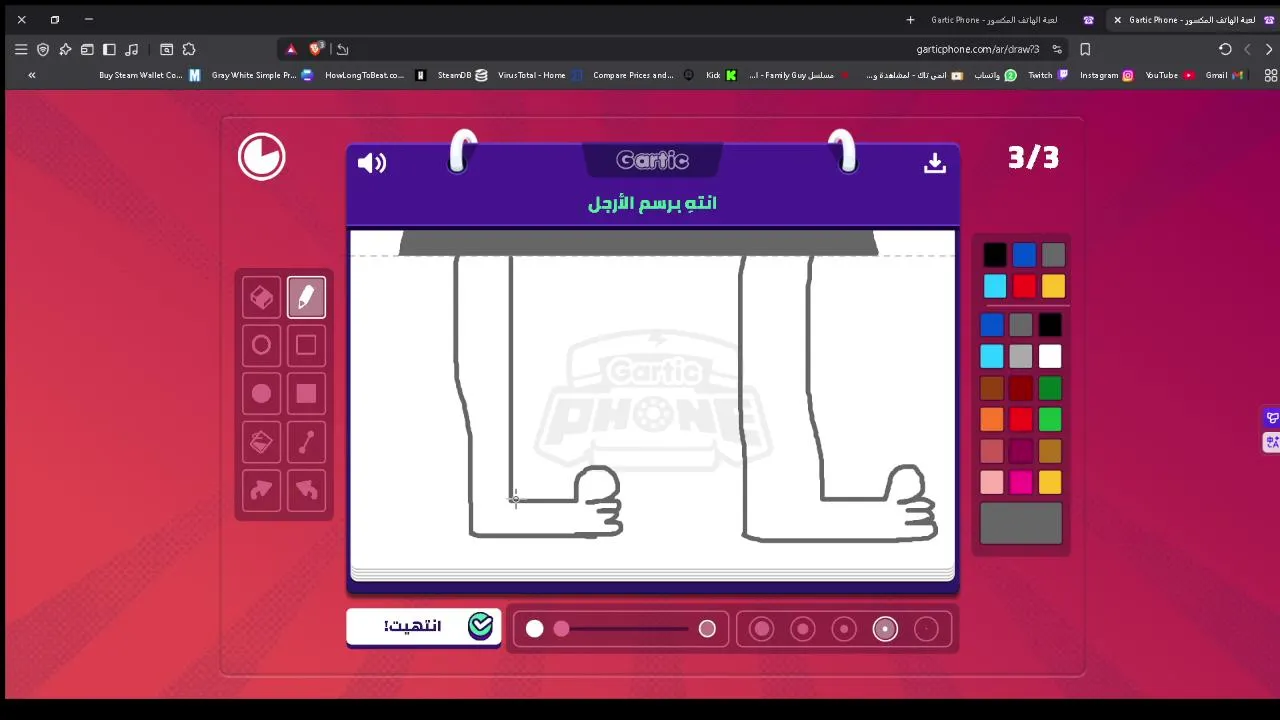Click the round timer clock indicator

click(262, 157)
